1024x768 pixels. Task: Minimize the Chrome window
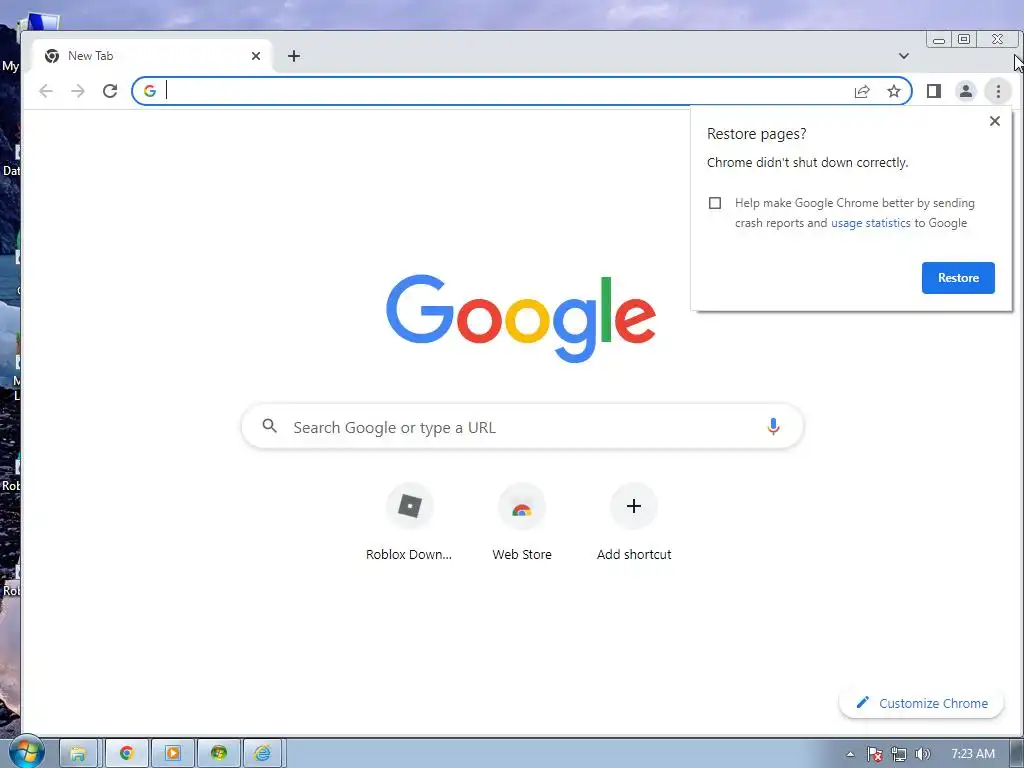click(938, 40)
